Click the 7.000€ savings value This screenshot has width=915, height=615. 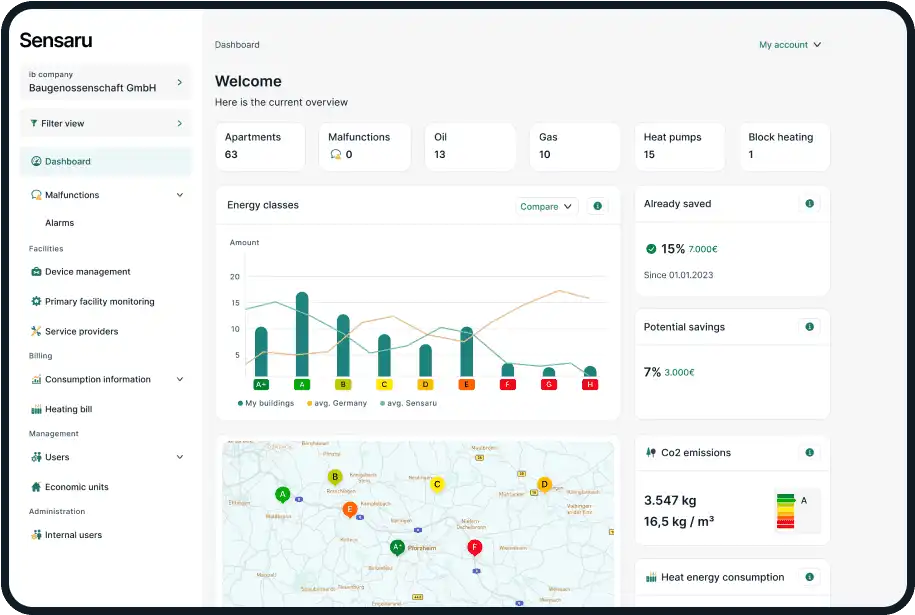pos(703,249)
